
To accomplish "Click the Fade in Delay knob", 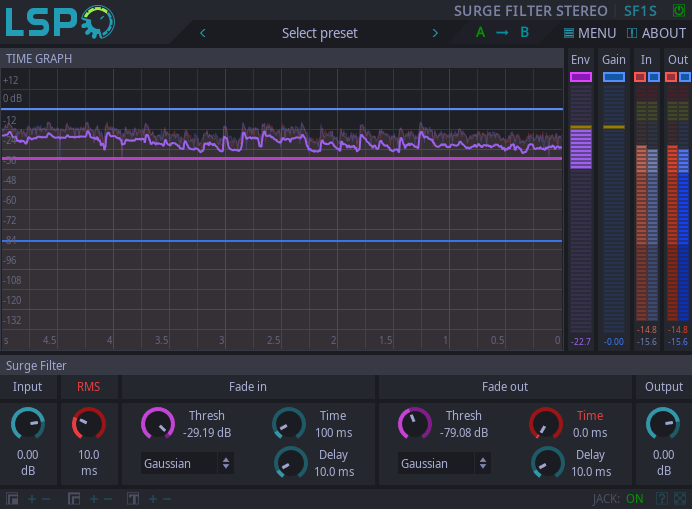I will pos(291,463).
